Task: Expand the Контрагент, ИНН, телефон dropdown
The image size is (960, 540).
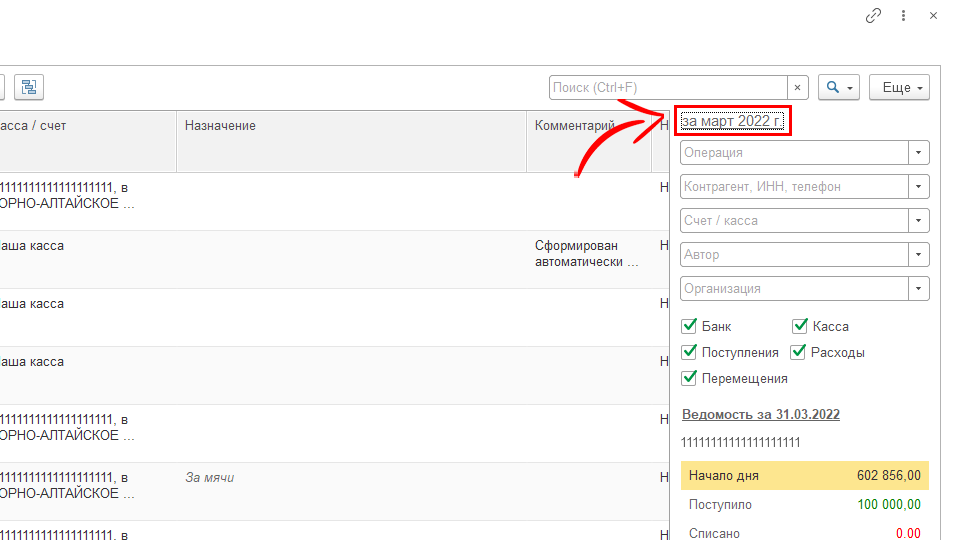Action: tap(918, 187)
